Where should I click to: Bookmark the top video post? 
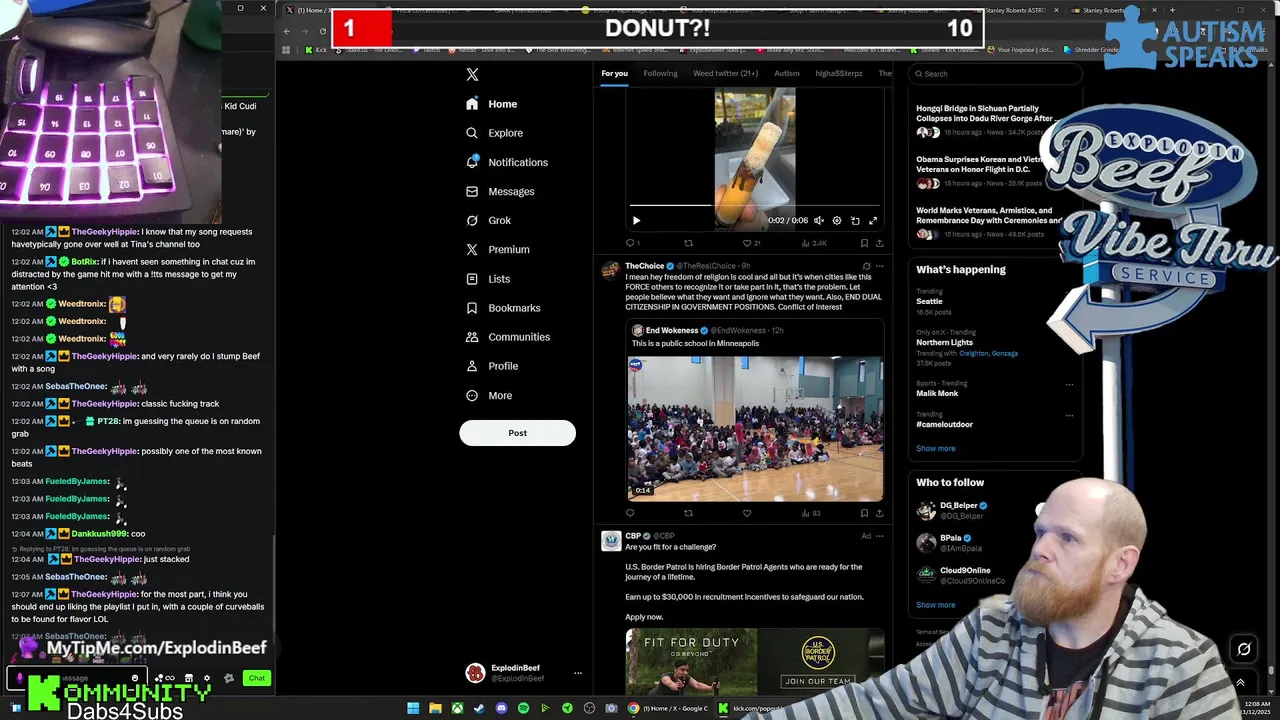(864, 243)
